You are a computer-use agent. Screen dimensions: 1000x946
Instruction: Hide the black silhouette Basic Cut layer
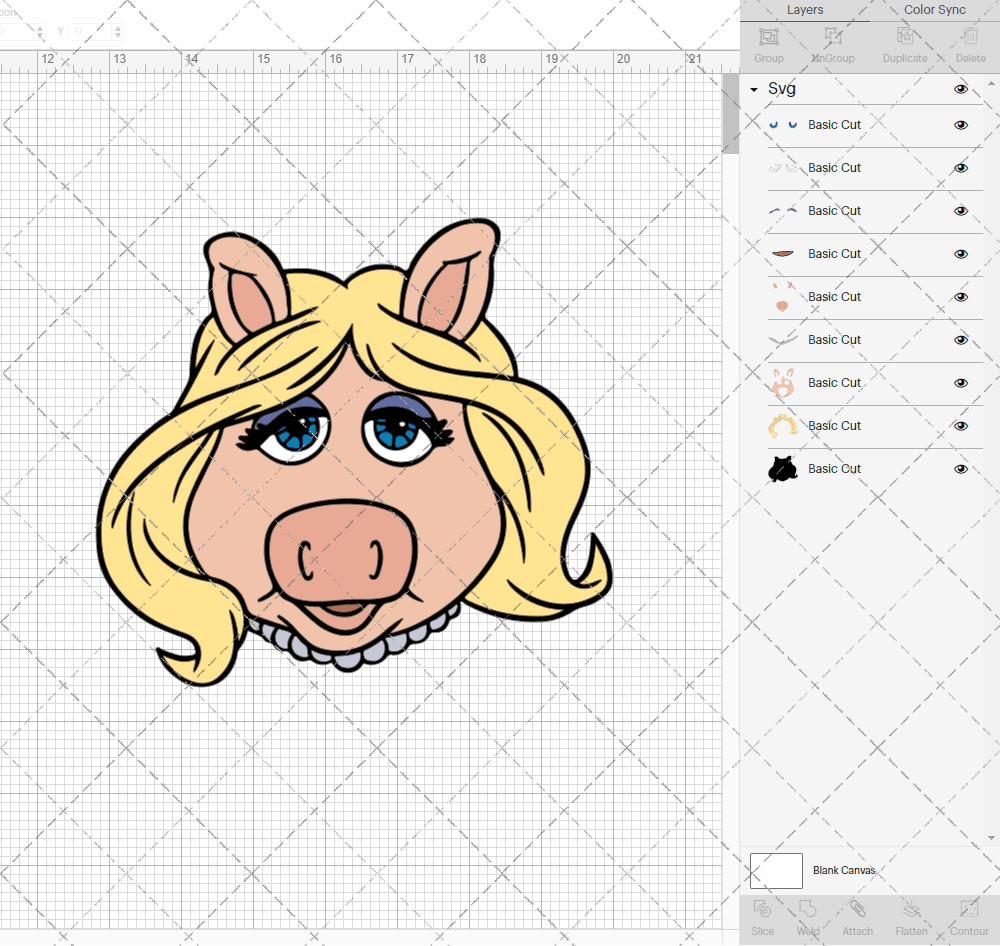tap(960, 469)
